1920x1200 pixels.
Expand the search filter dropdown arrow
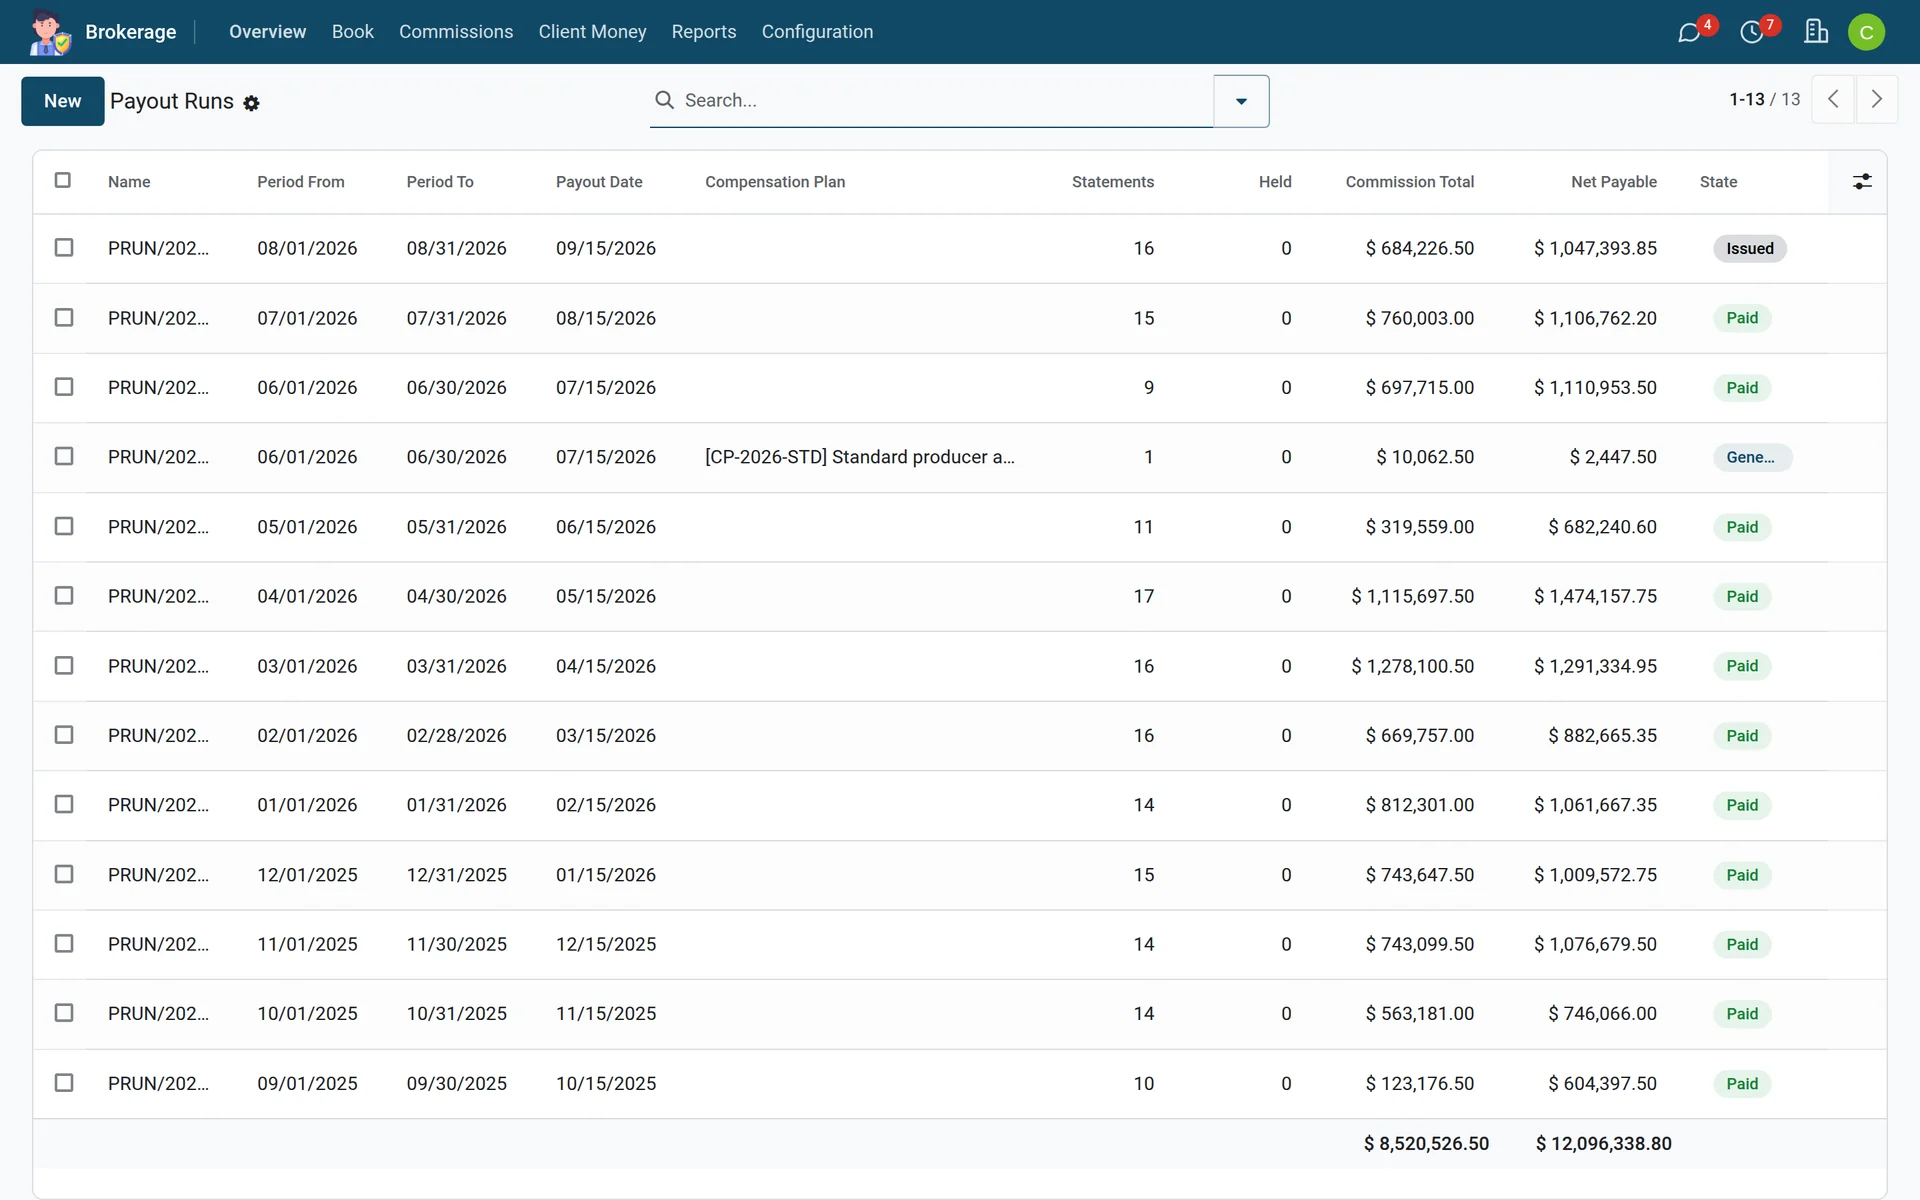(x=1241, y=101)
